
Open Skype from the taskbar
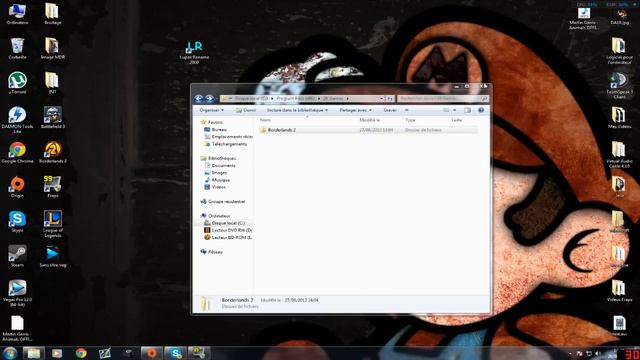pyautogui.click(x=176, y=353)
